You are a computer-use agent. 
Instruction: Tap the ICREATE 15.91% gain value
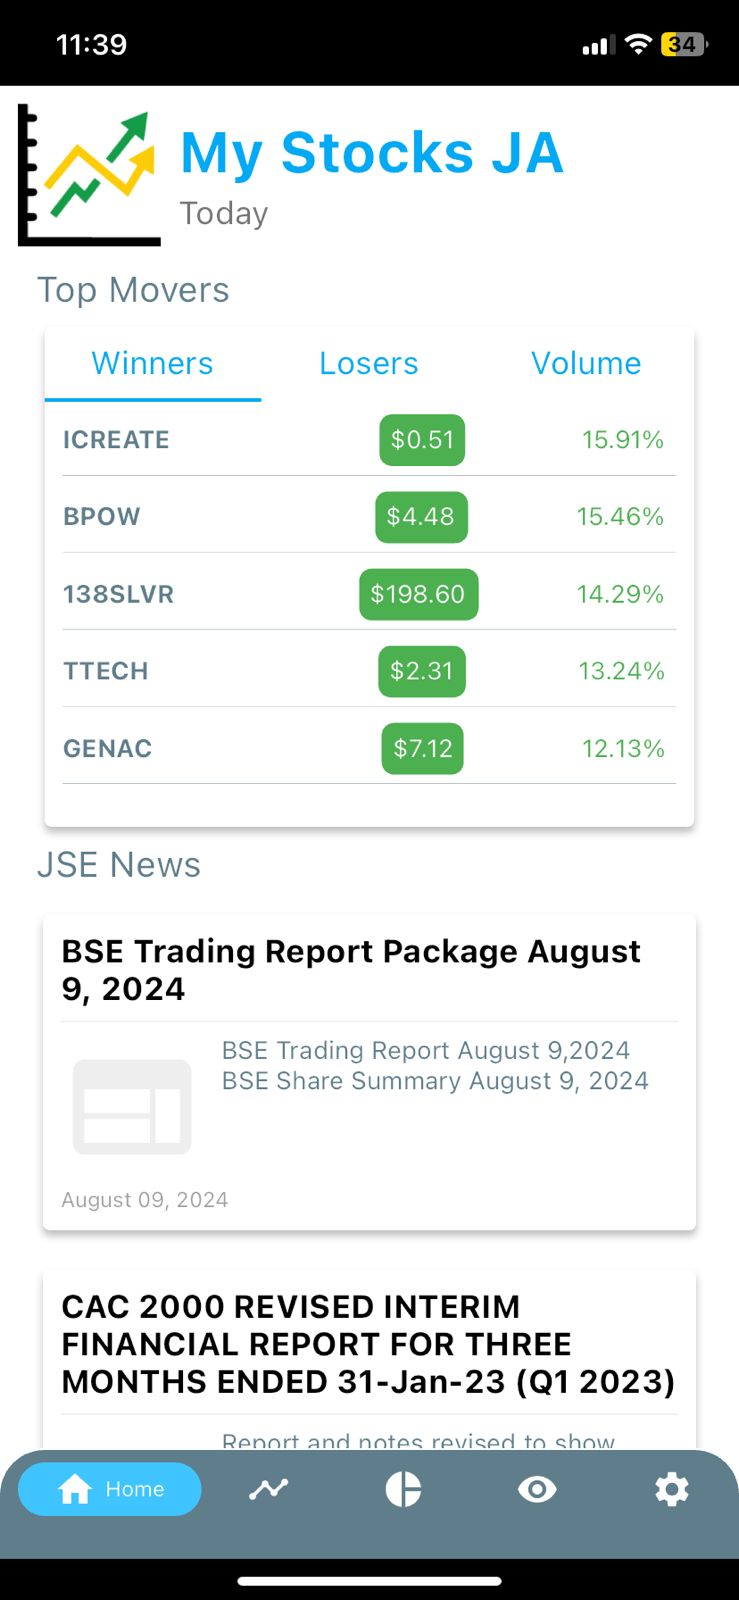(622, 440)
